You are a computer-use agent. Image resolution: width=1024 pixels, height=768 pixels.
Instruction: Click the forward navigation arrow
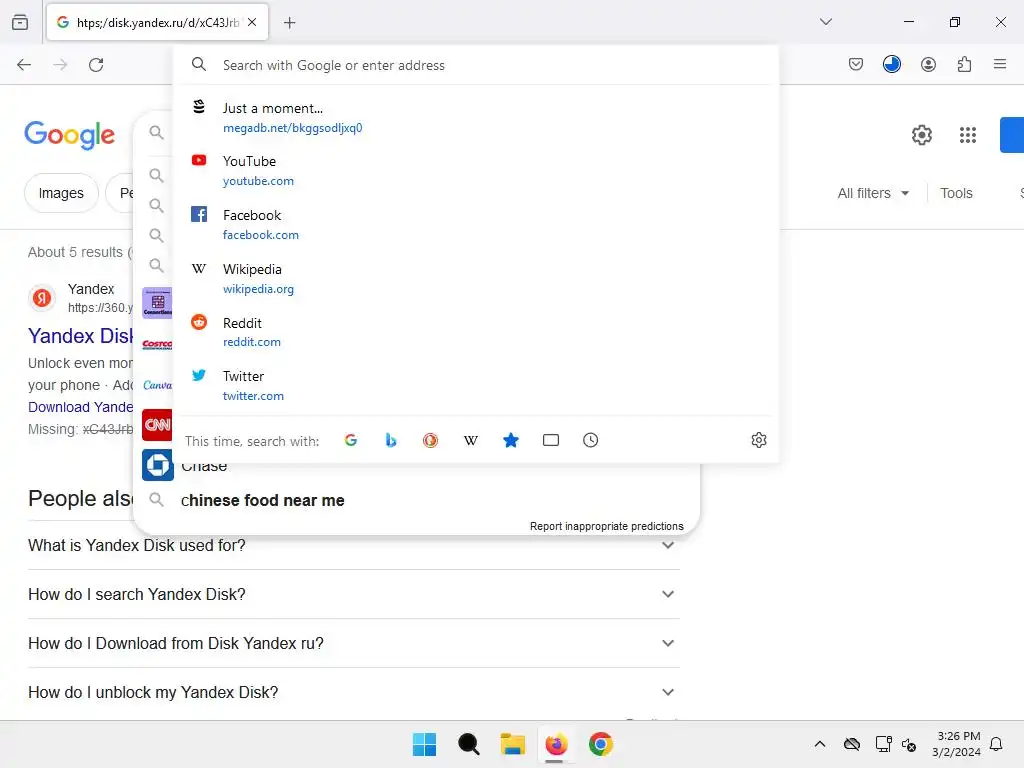click(60, 65)
